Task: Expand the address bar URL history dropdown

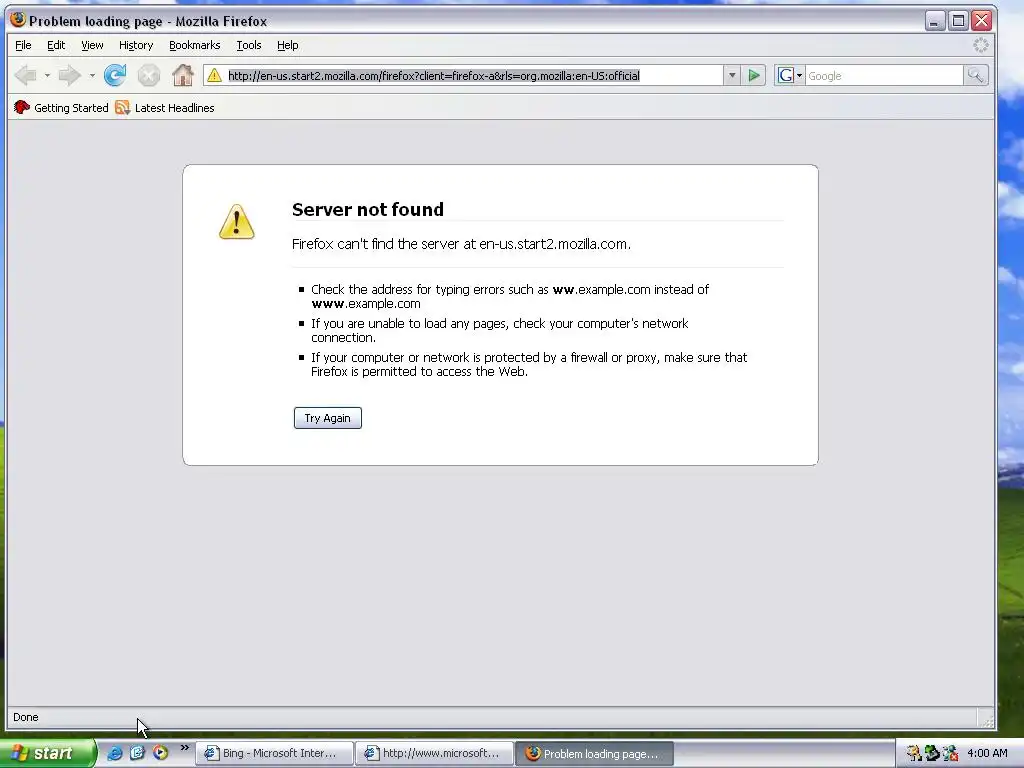Action: pos(732,76)
